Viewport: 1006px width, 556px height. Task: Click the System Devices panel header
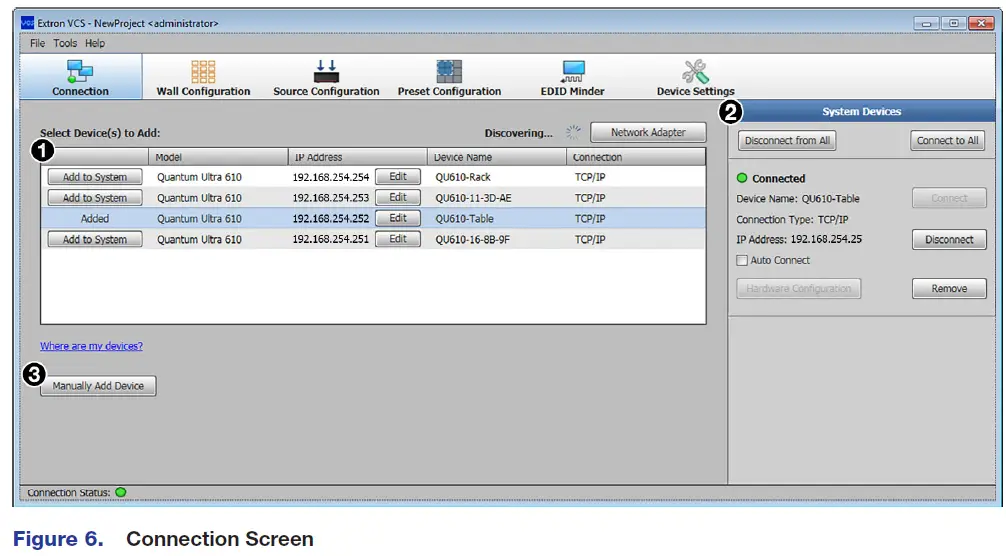point(862,111)
